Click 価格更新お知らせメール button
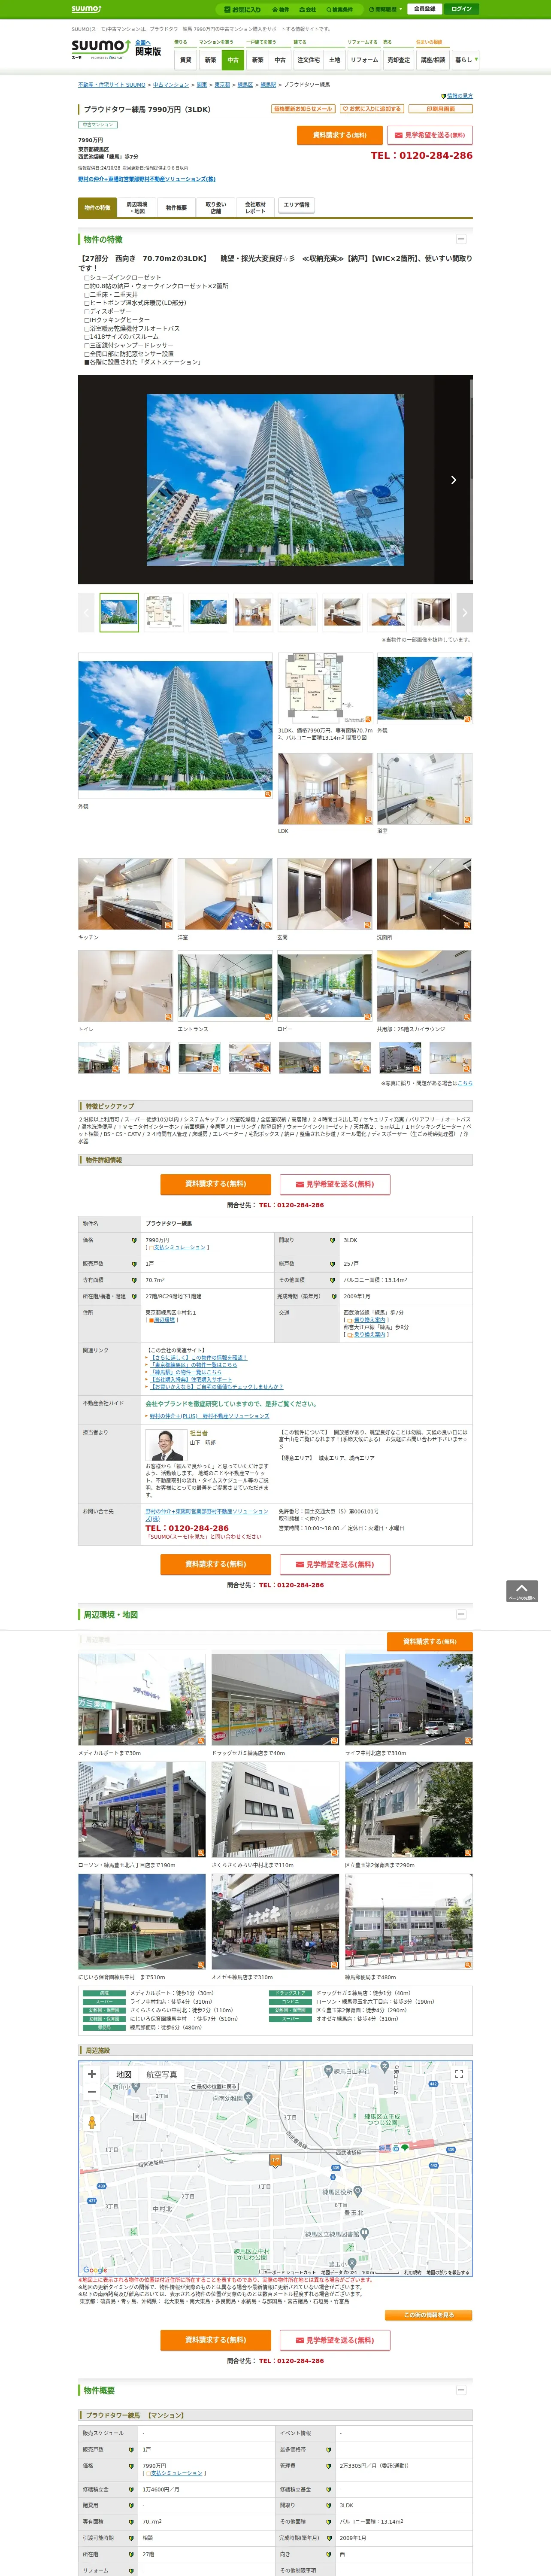The image size is (551, 2576). pos(303,109)
